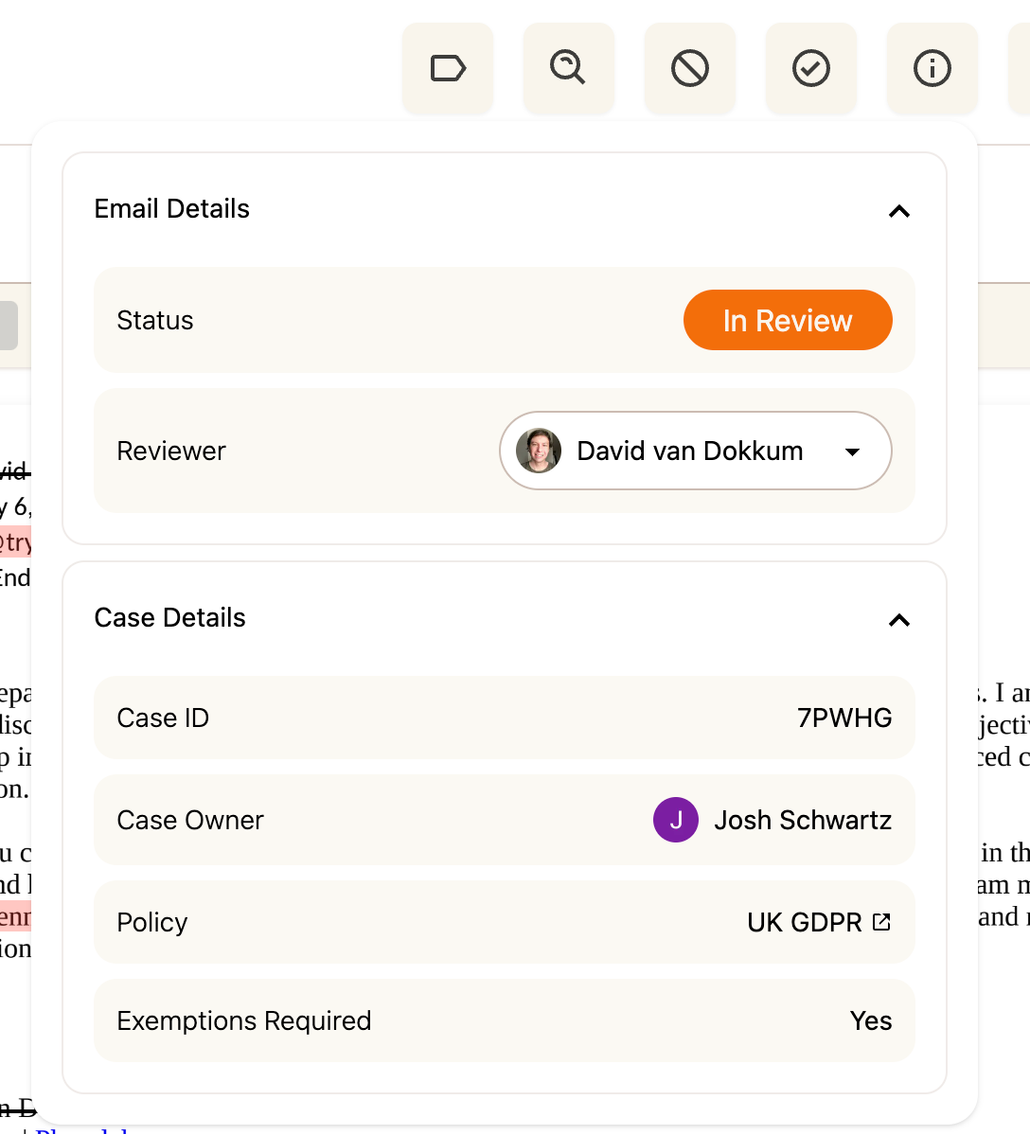This screenshot has width=1030, height=1134.
Task: Select the Case ID value 7PWHG
Action: tap(844, 718)
